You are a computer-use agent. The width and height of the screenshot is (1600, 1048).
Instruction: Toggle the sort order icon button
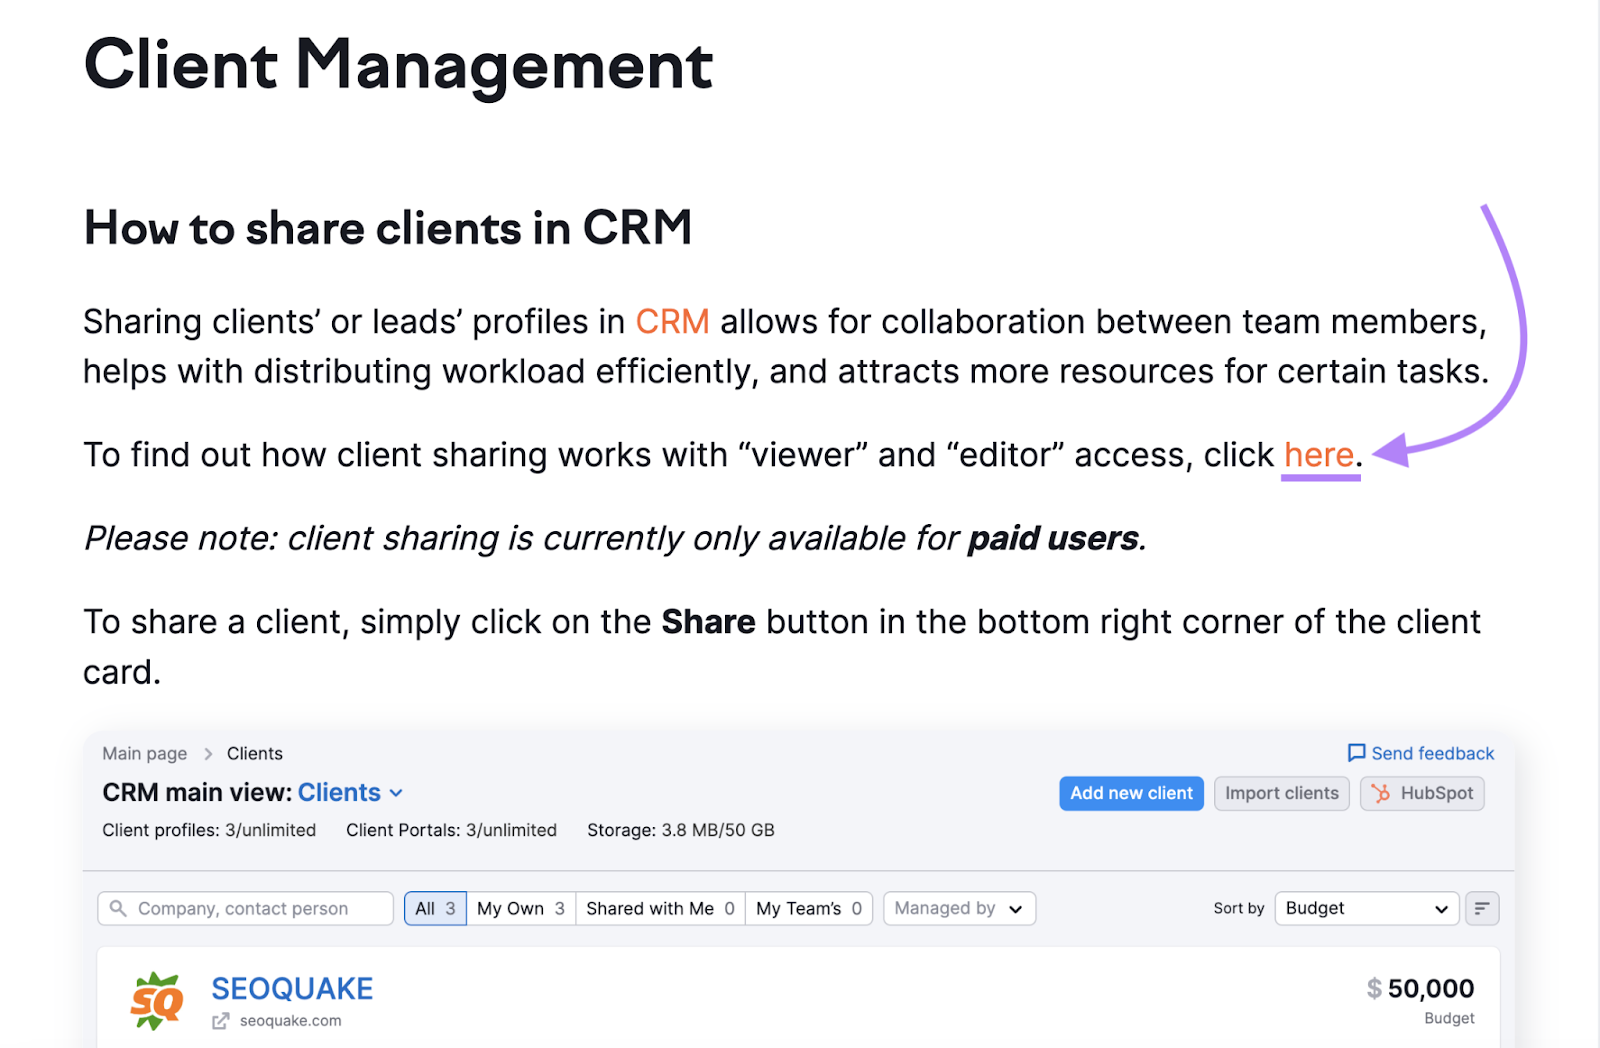pyautogui.click(x=1481, y=908)
